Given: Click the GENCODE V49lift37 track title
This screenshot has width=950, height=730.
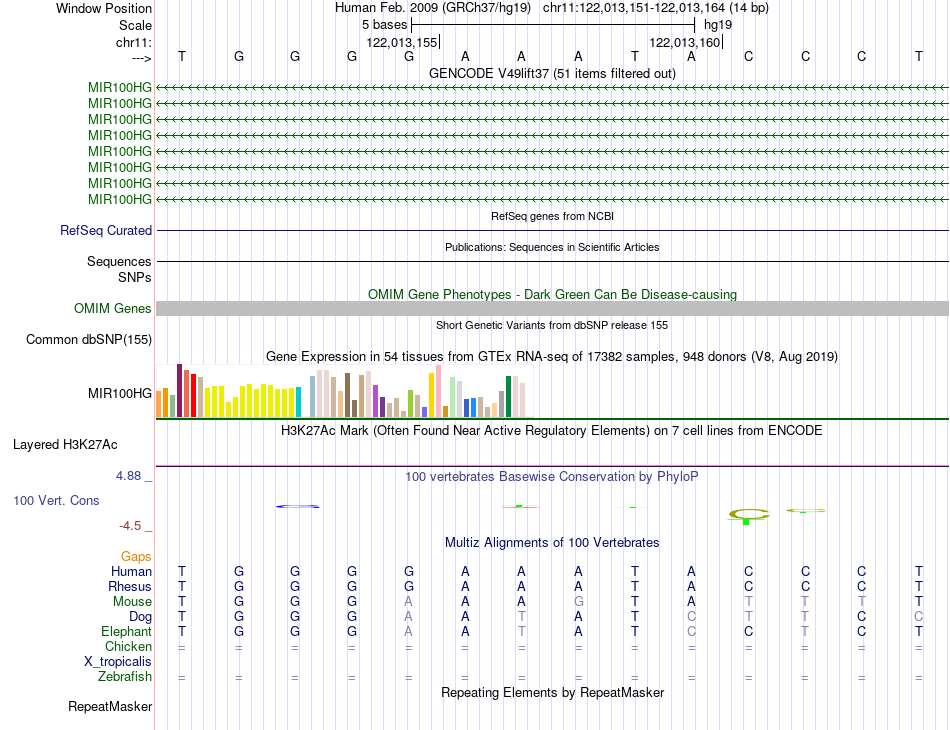Looking at the screenshot, I should tap(552, 73).
